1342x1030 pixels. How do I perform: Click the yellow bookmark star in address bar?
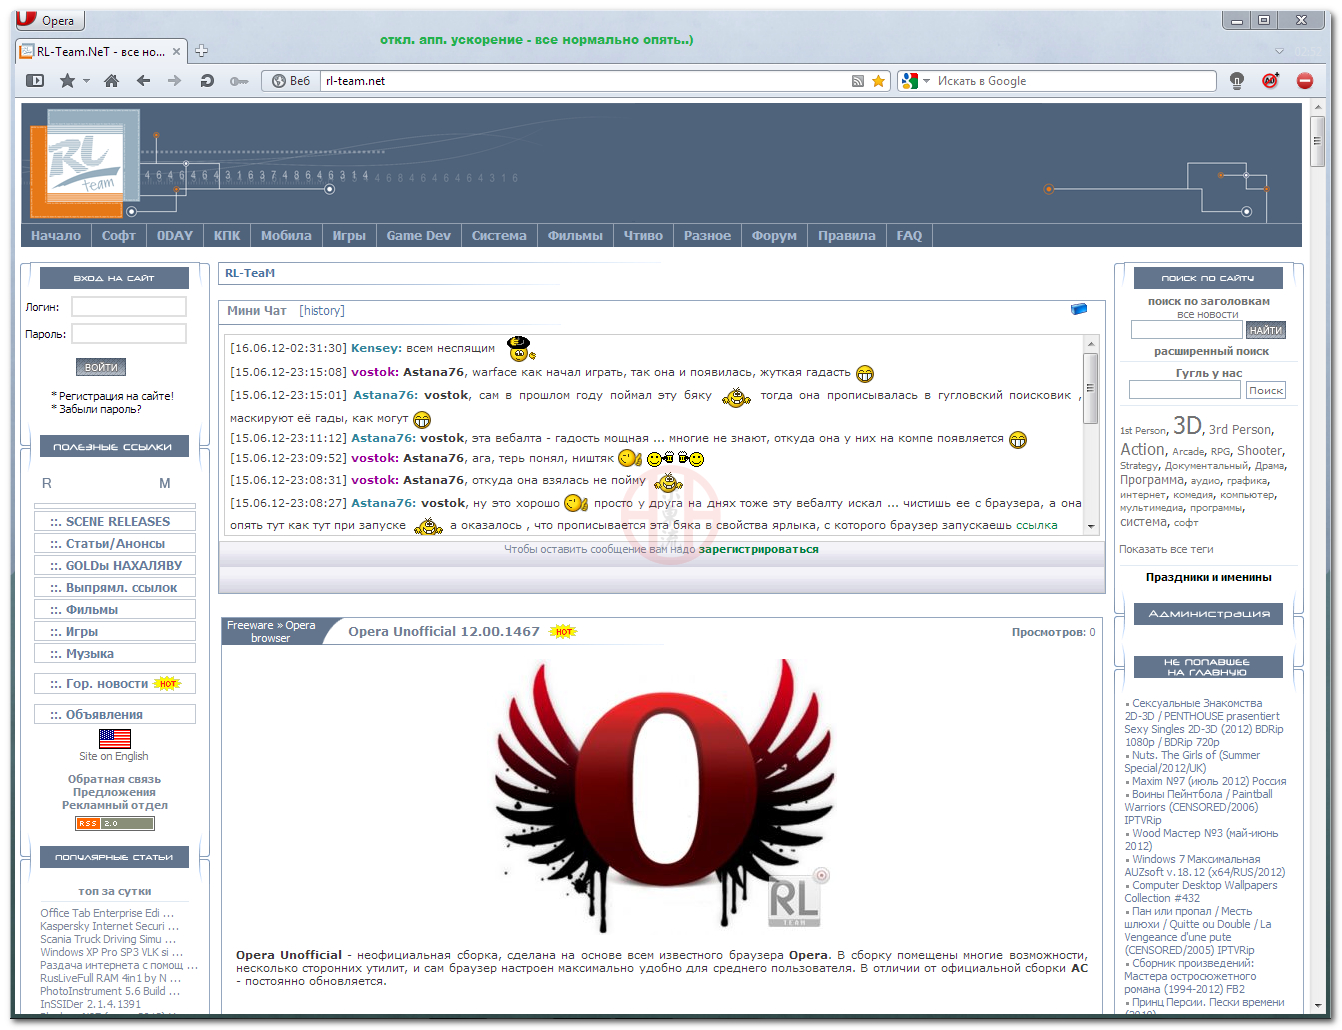[x=878, y=81]
